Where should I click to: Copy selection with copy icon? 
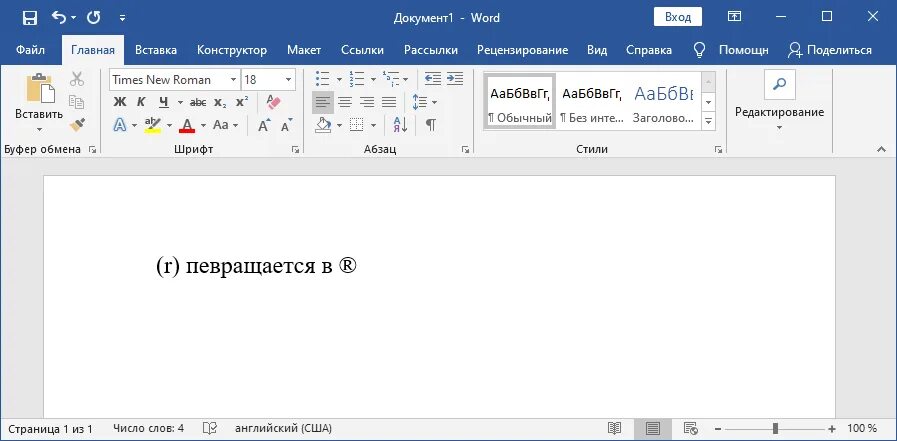point(77,102)
